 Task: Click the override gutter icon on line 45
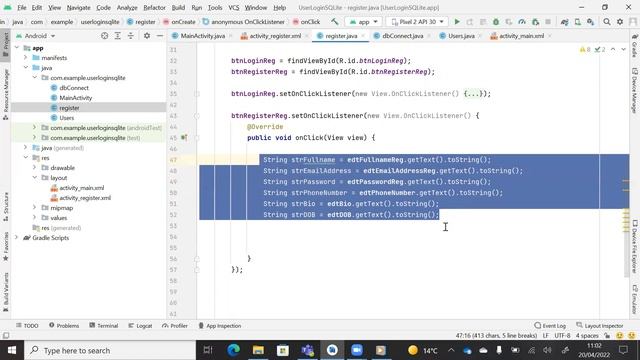[x=184, y=138]
